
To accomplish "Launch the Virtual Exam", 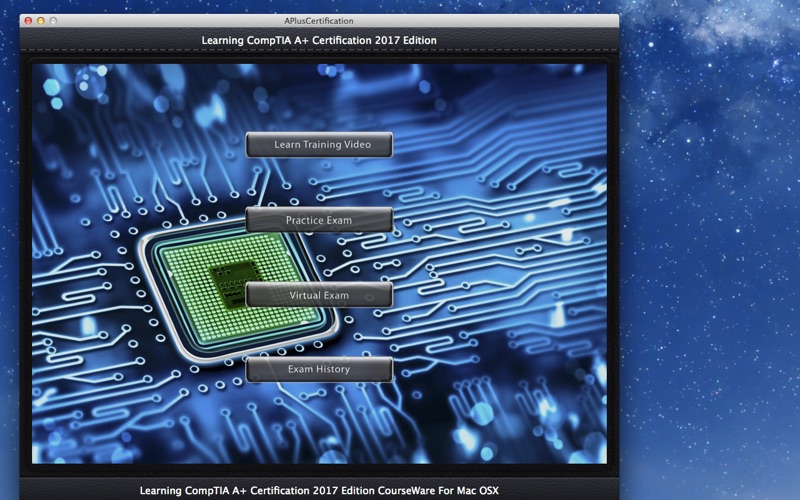I will pos(319,295).
